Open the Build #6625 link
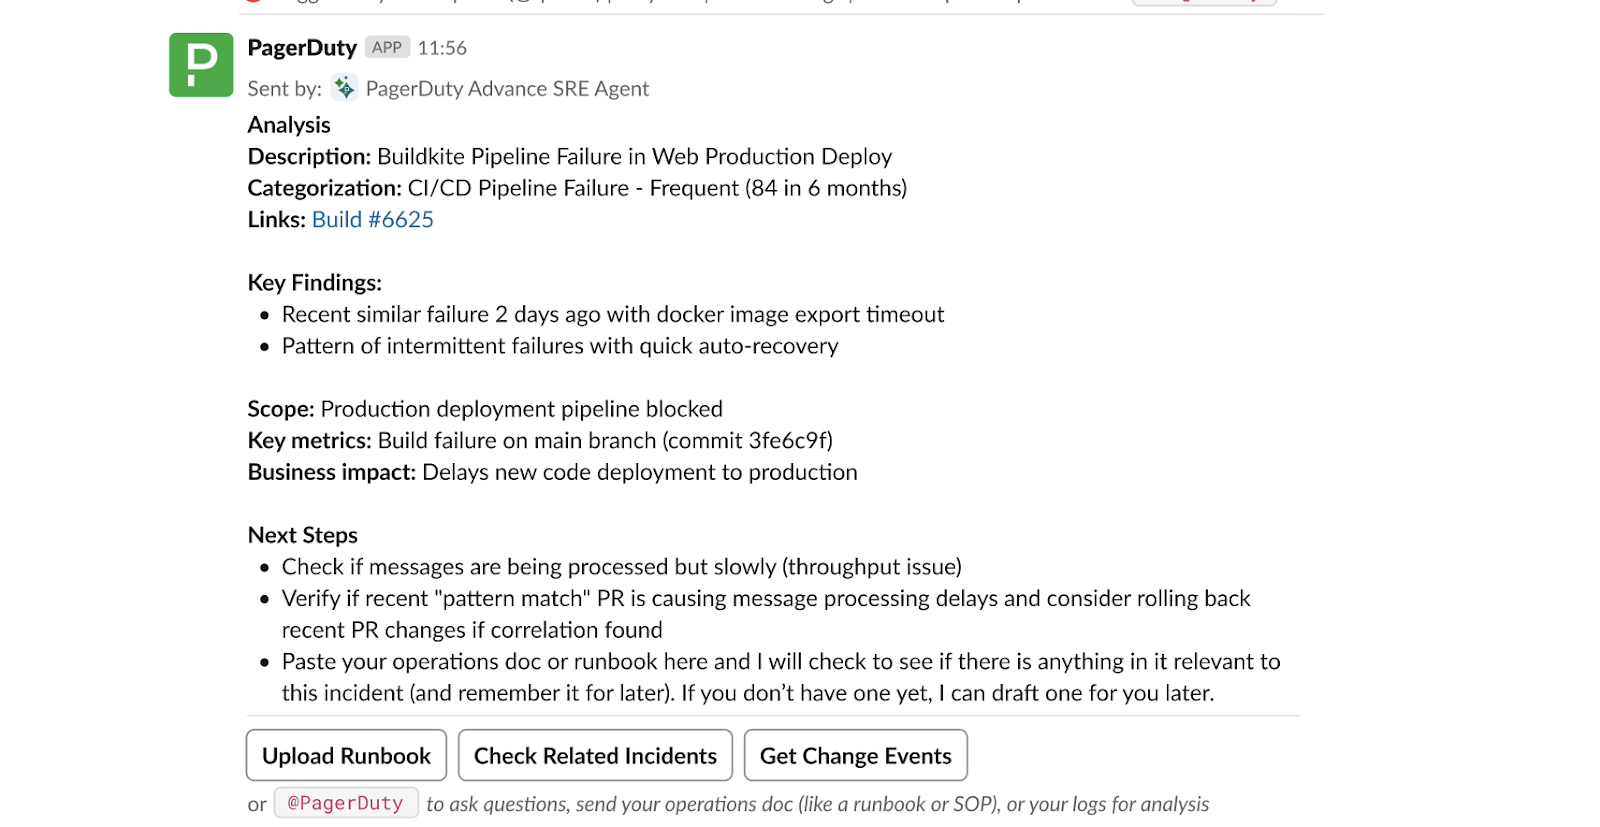 point(373,219)
